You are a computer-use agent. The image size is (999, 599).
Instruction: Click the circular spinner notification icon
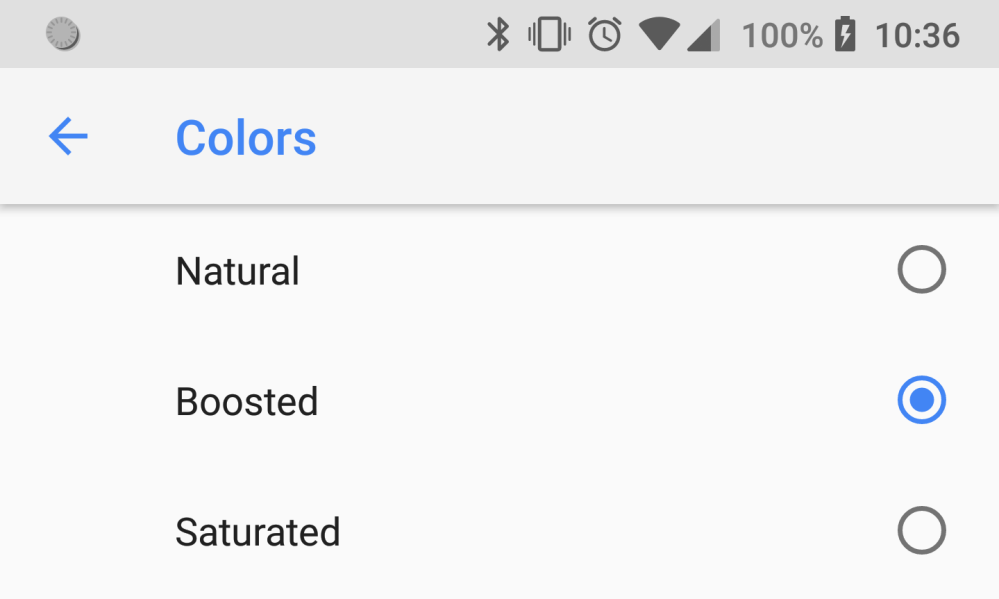click(63, 35)
